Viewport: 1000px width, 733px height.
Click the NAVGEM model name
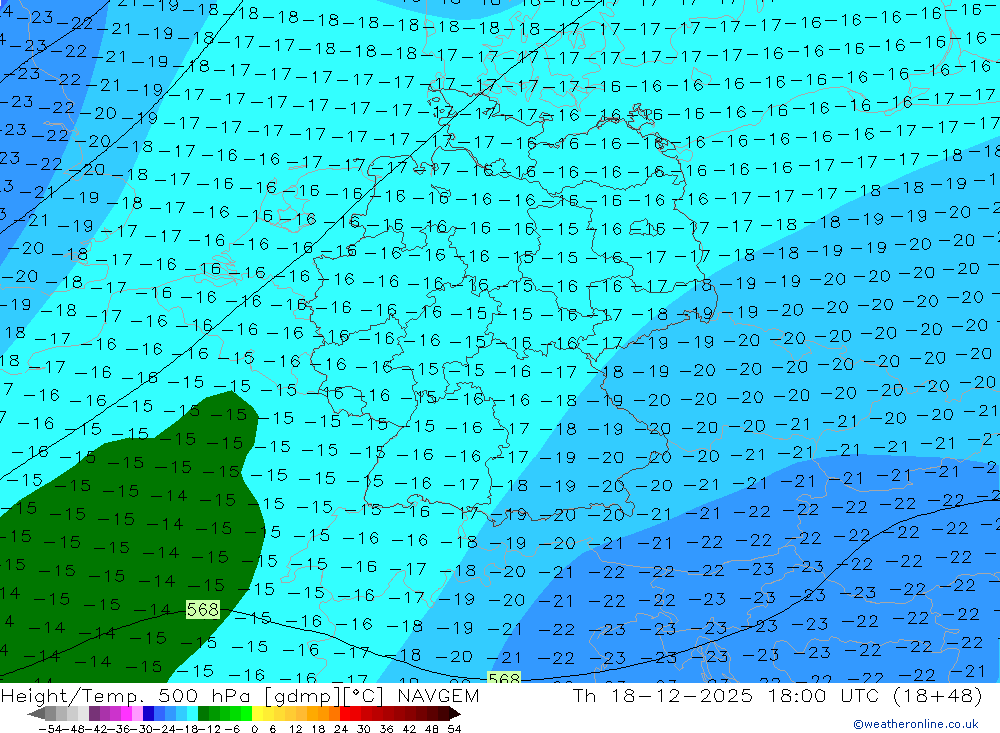(x=438, y=695)
